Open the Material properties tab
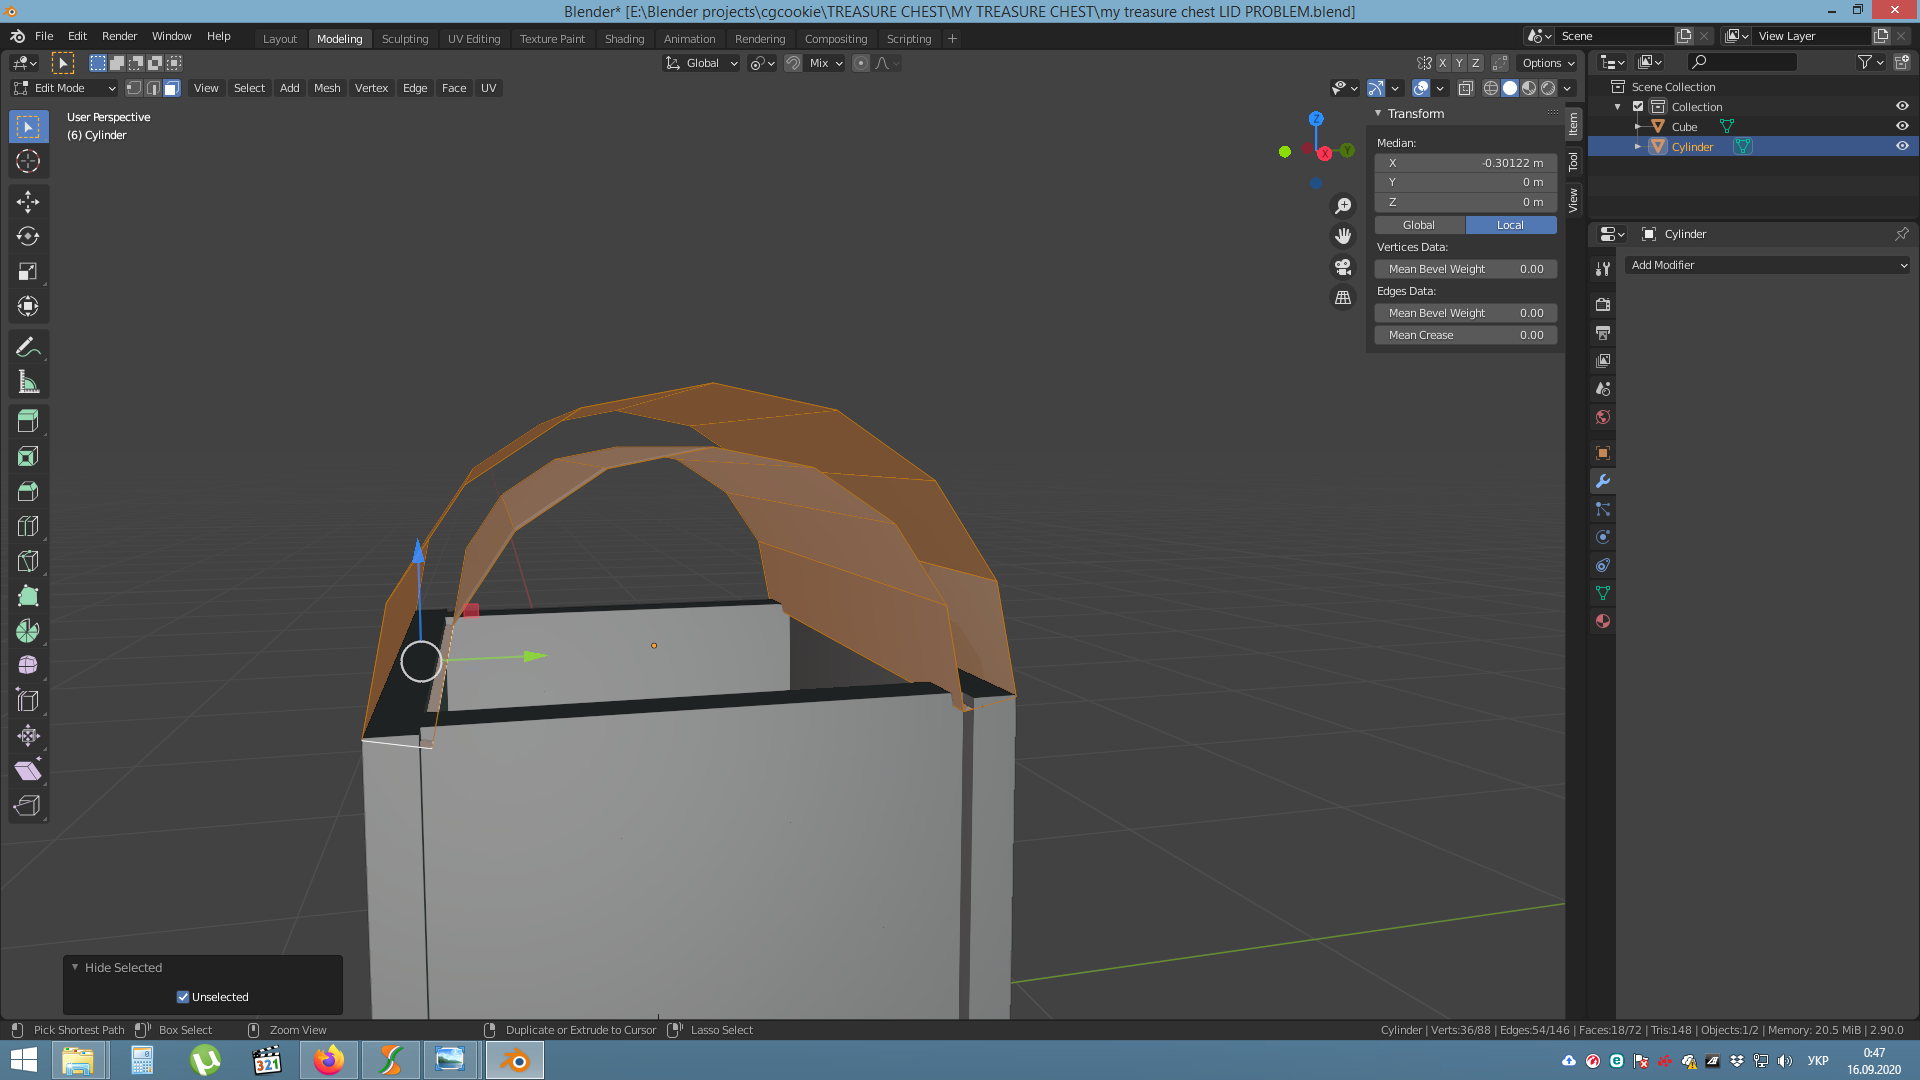Viewport: 1920px width, 1080px height. [1603, 621]
